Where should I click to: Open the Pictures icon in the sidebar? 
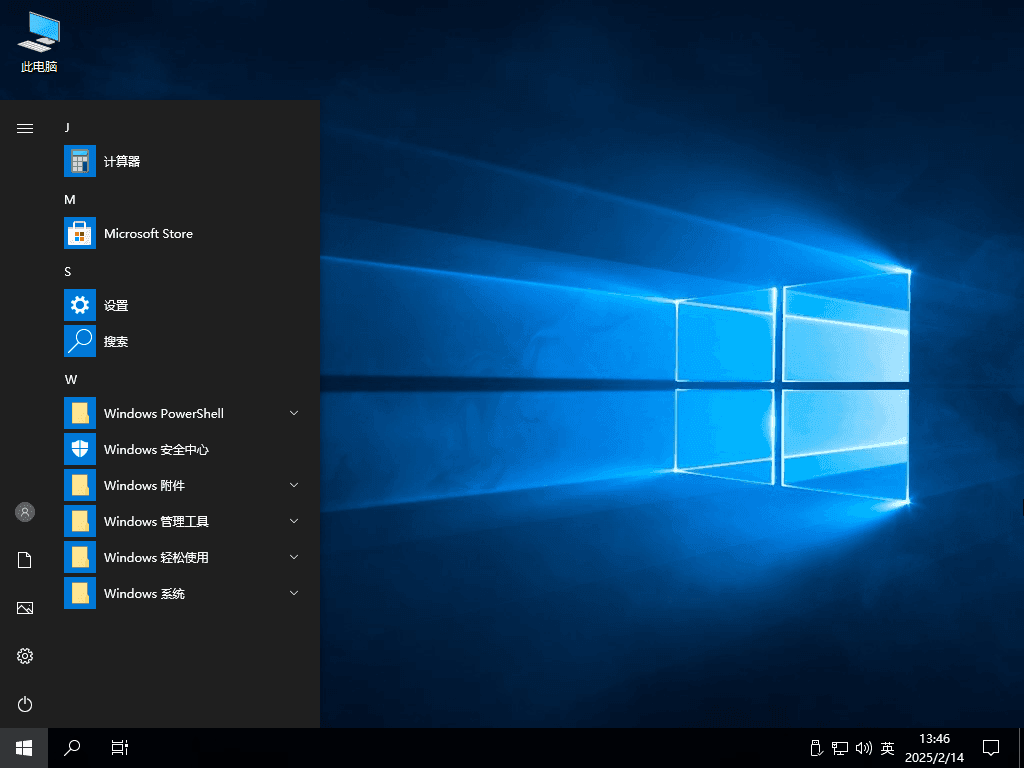point(24,607)
